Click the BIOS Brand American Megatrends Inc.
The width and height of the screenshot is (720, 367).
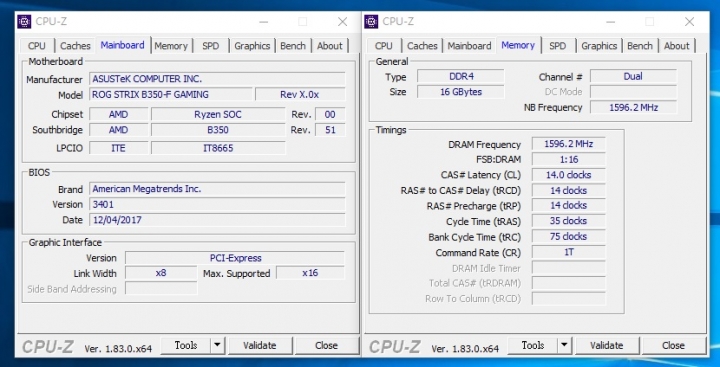pyautogui.click(x=217, y=189)
